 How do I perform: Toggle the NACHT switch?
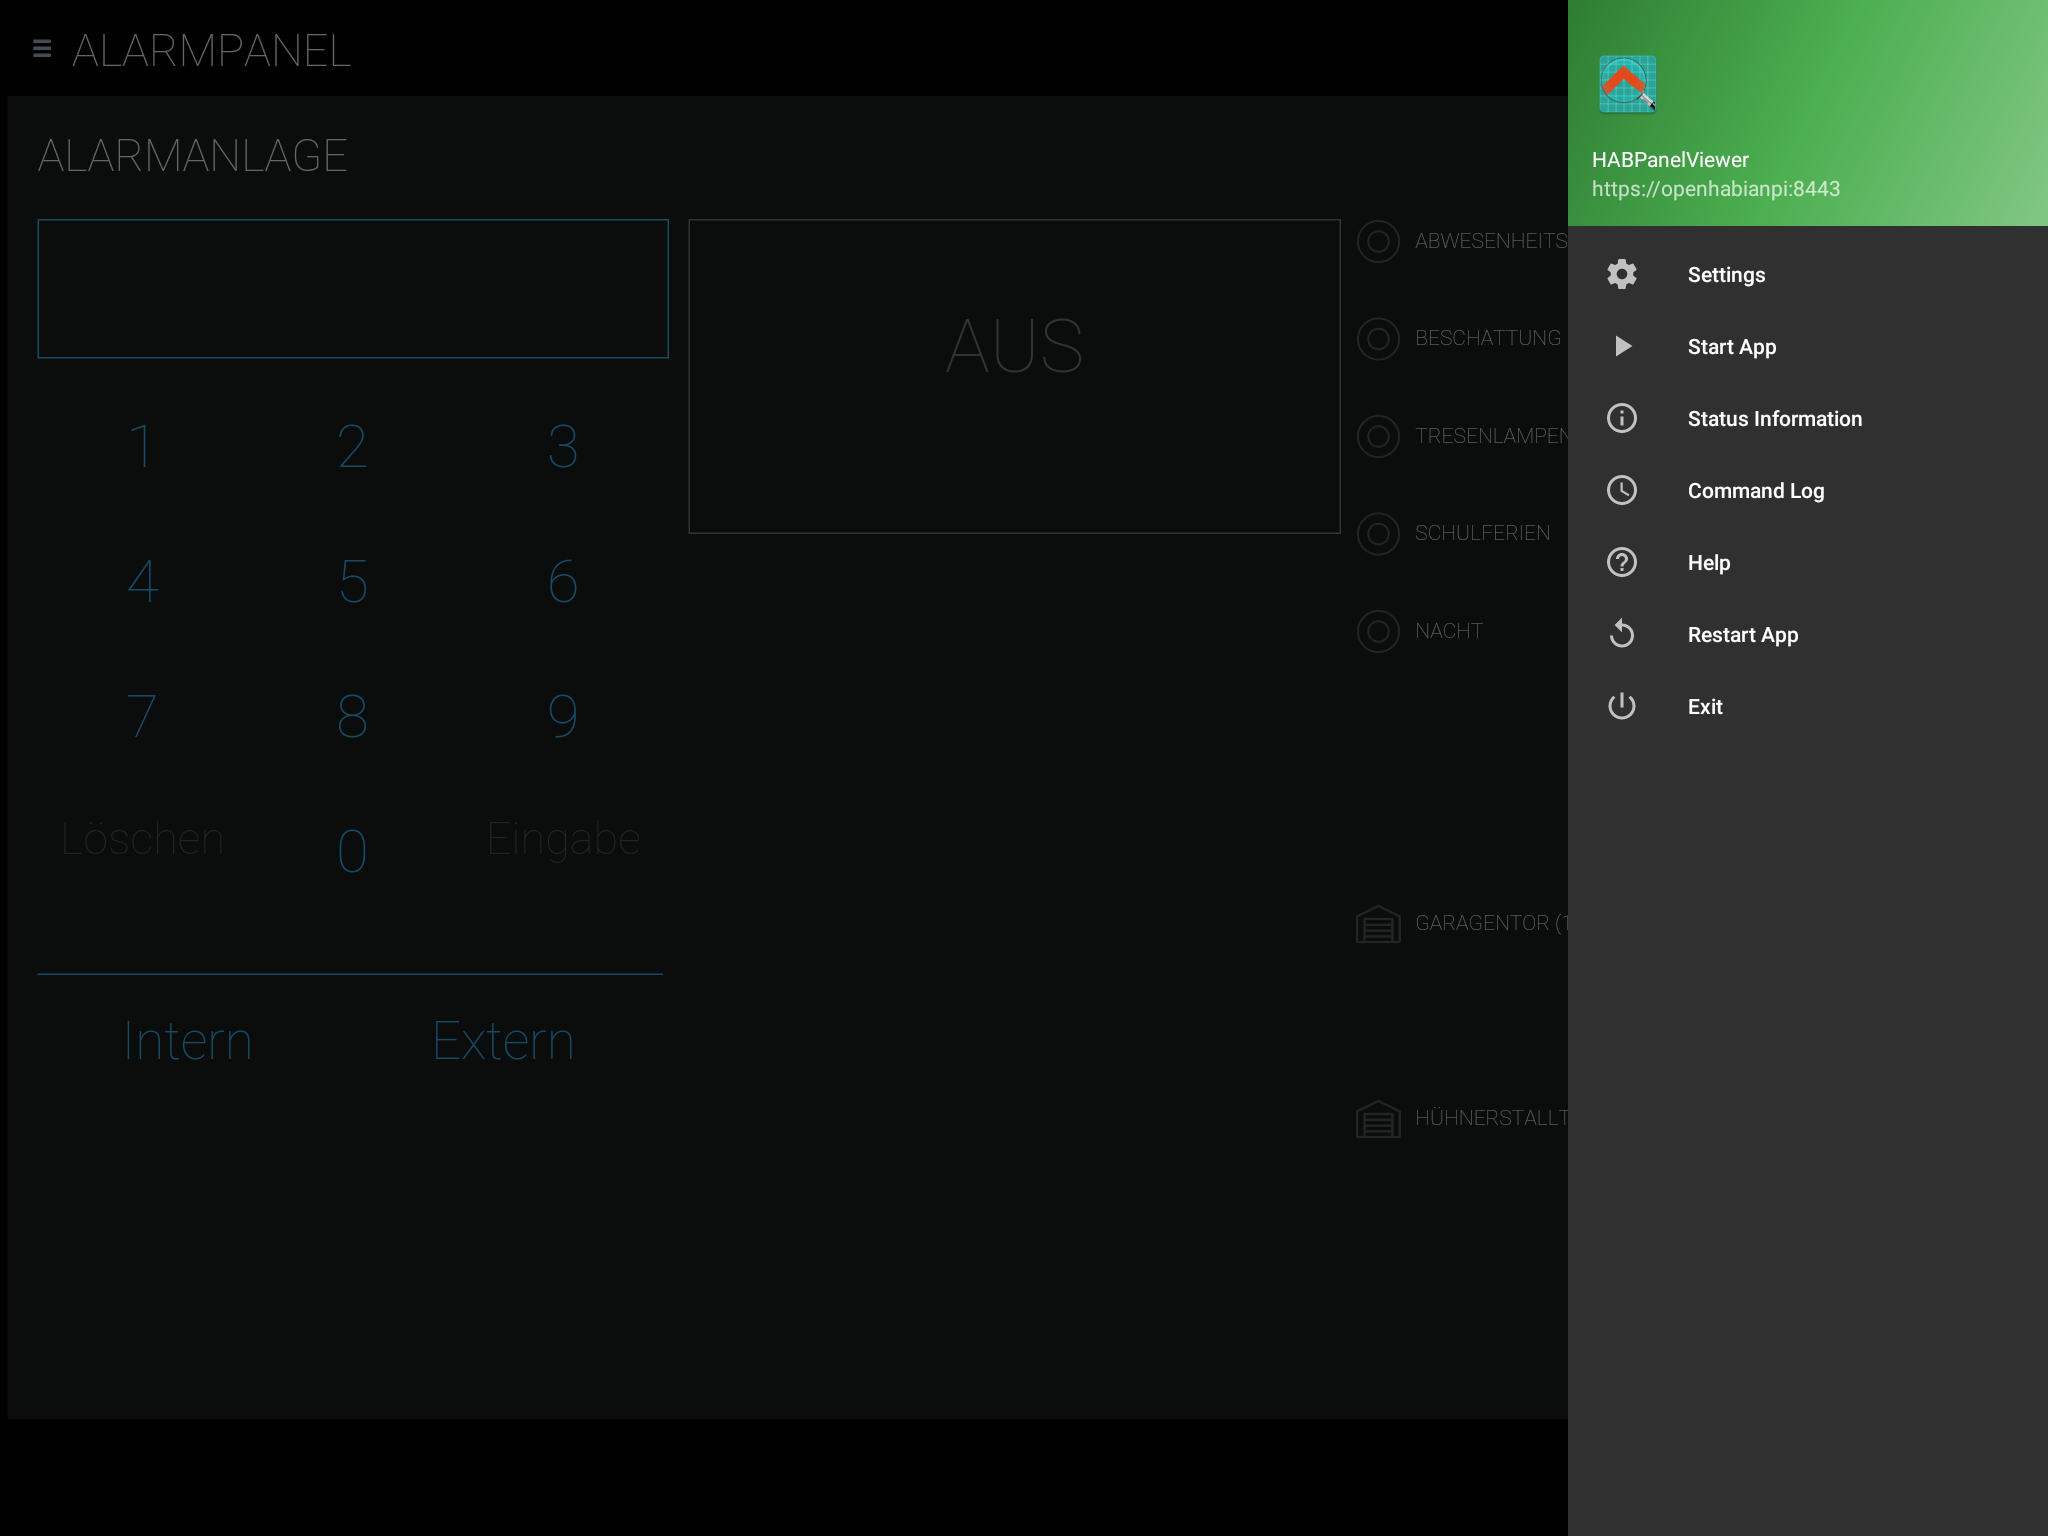[1378, 632]
